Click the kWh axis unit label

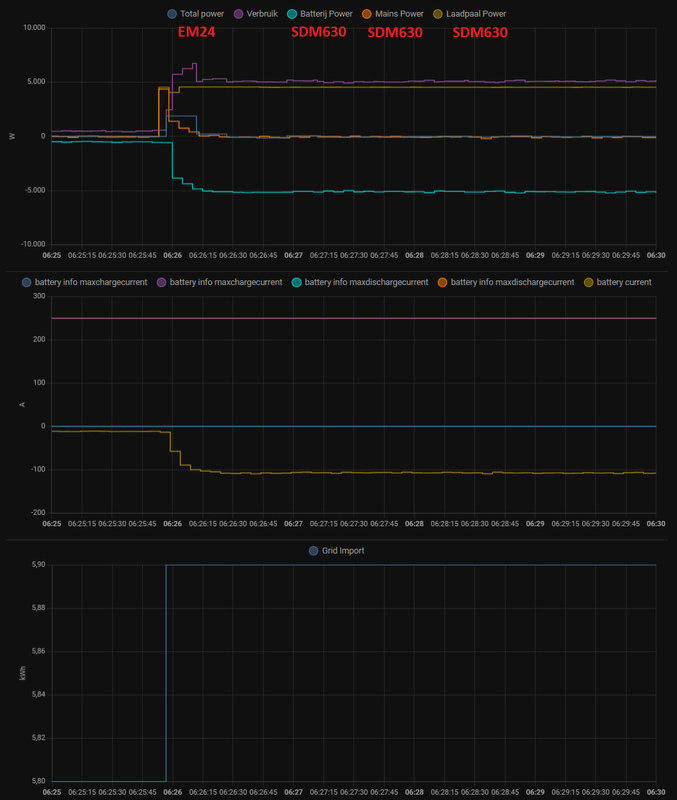(22, 673)
